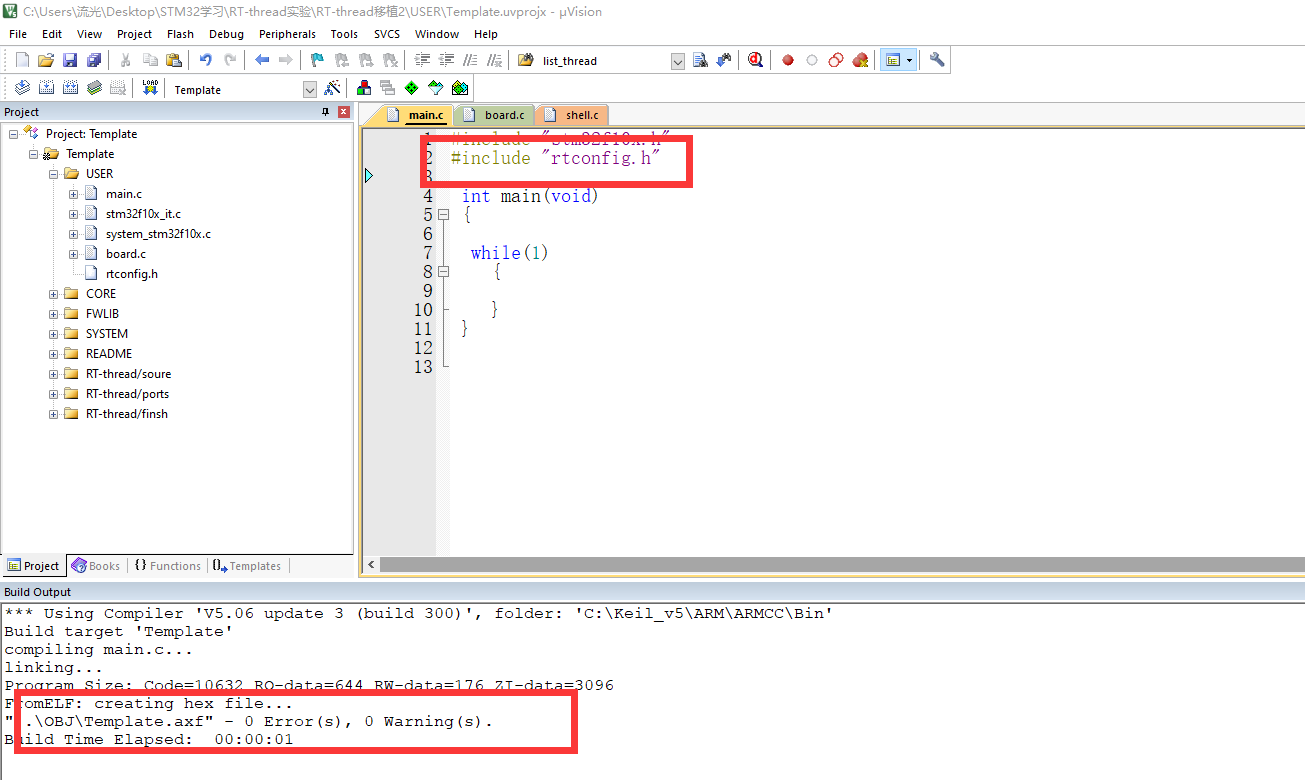Screen dimensions: 1305x780
Task: Open the Peripherals menu
Action: point(287,34)
